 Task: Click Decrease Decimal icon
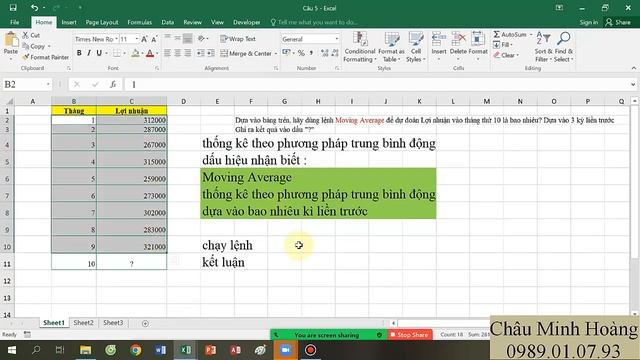335,53
